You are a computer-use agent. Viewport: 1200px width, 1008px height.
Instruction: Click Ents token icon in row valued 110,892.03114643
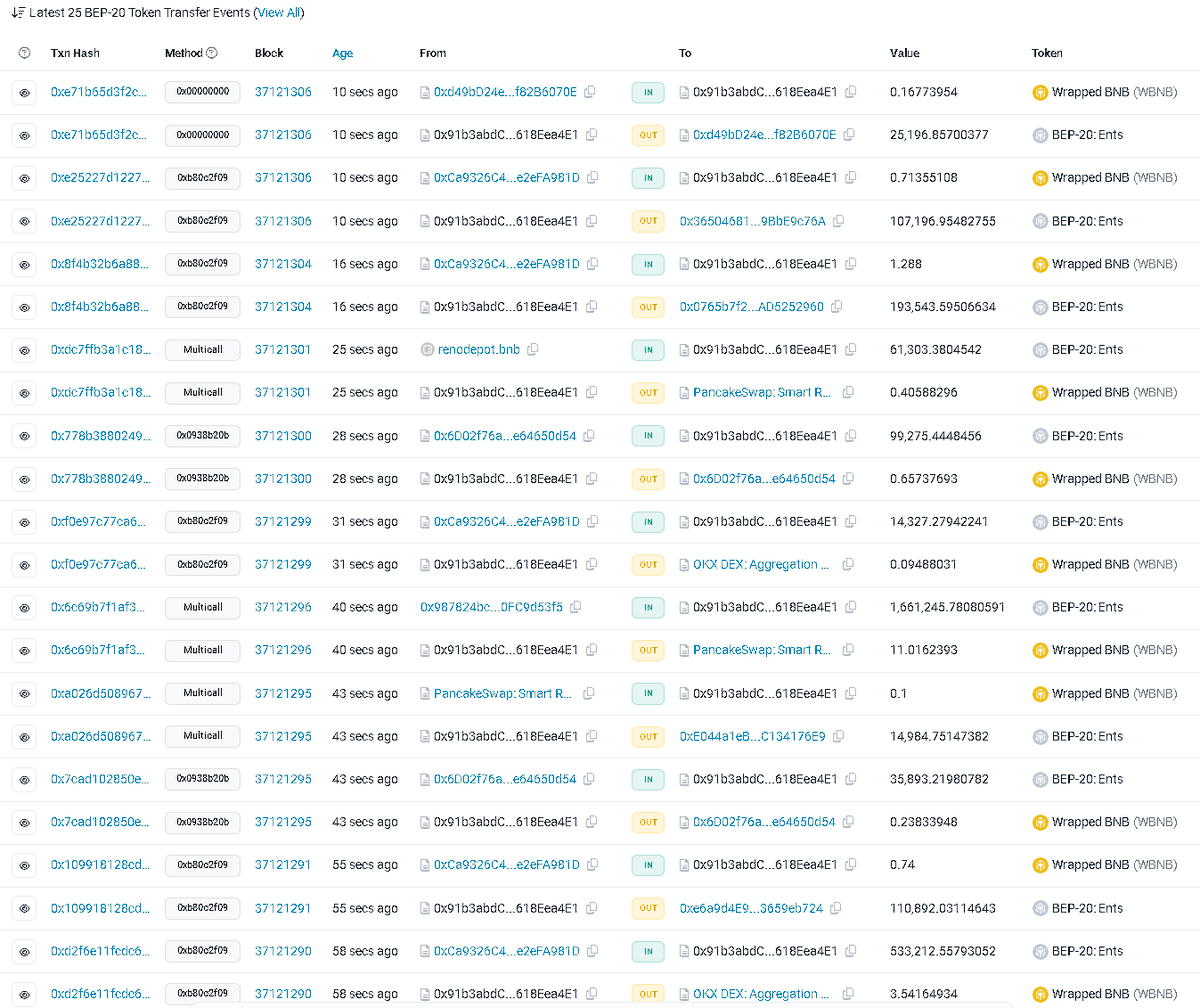click(1040, 909)
